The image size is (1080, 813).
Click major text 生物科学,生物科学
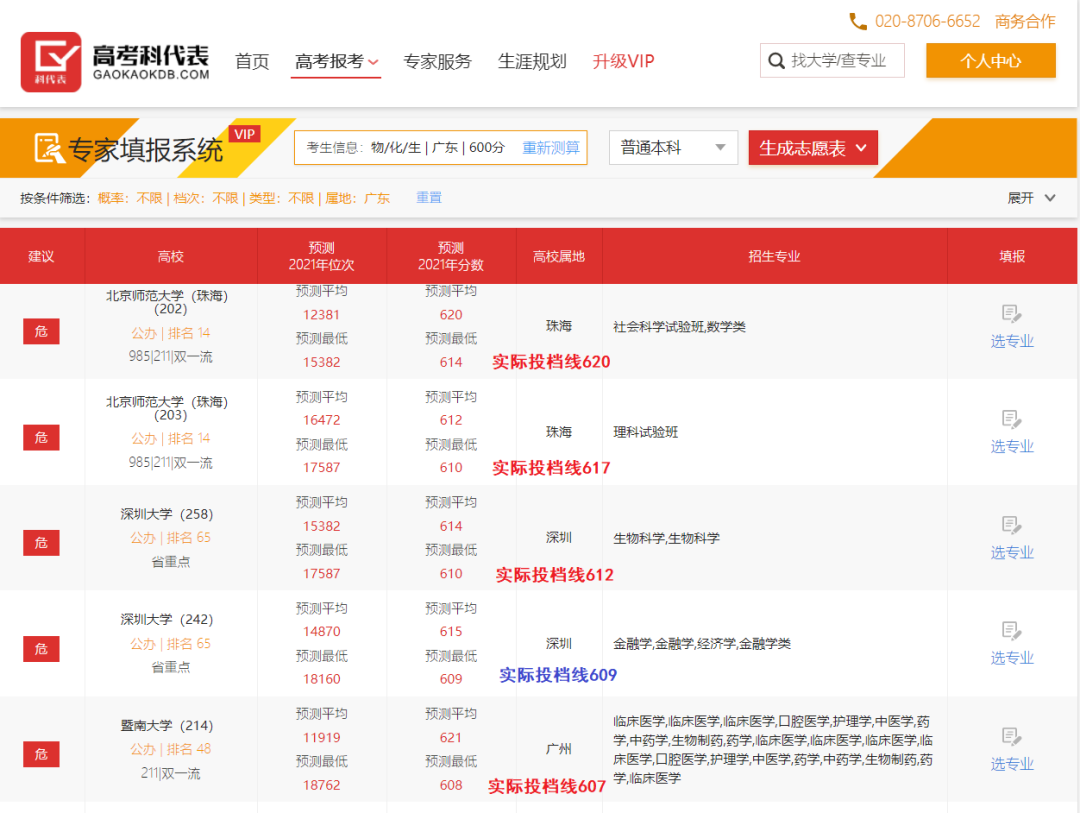[666, 538]
